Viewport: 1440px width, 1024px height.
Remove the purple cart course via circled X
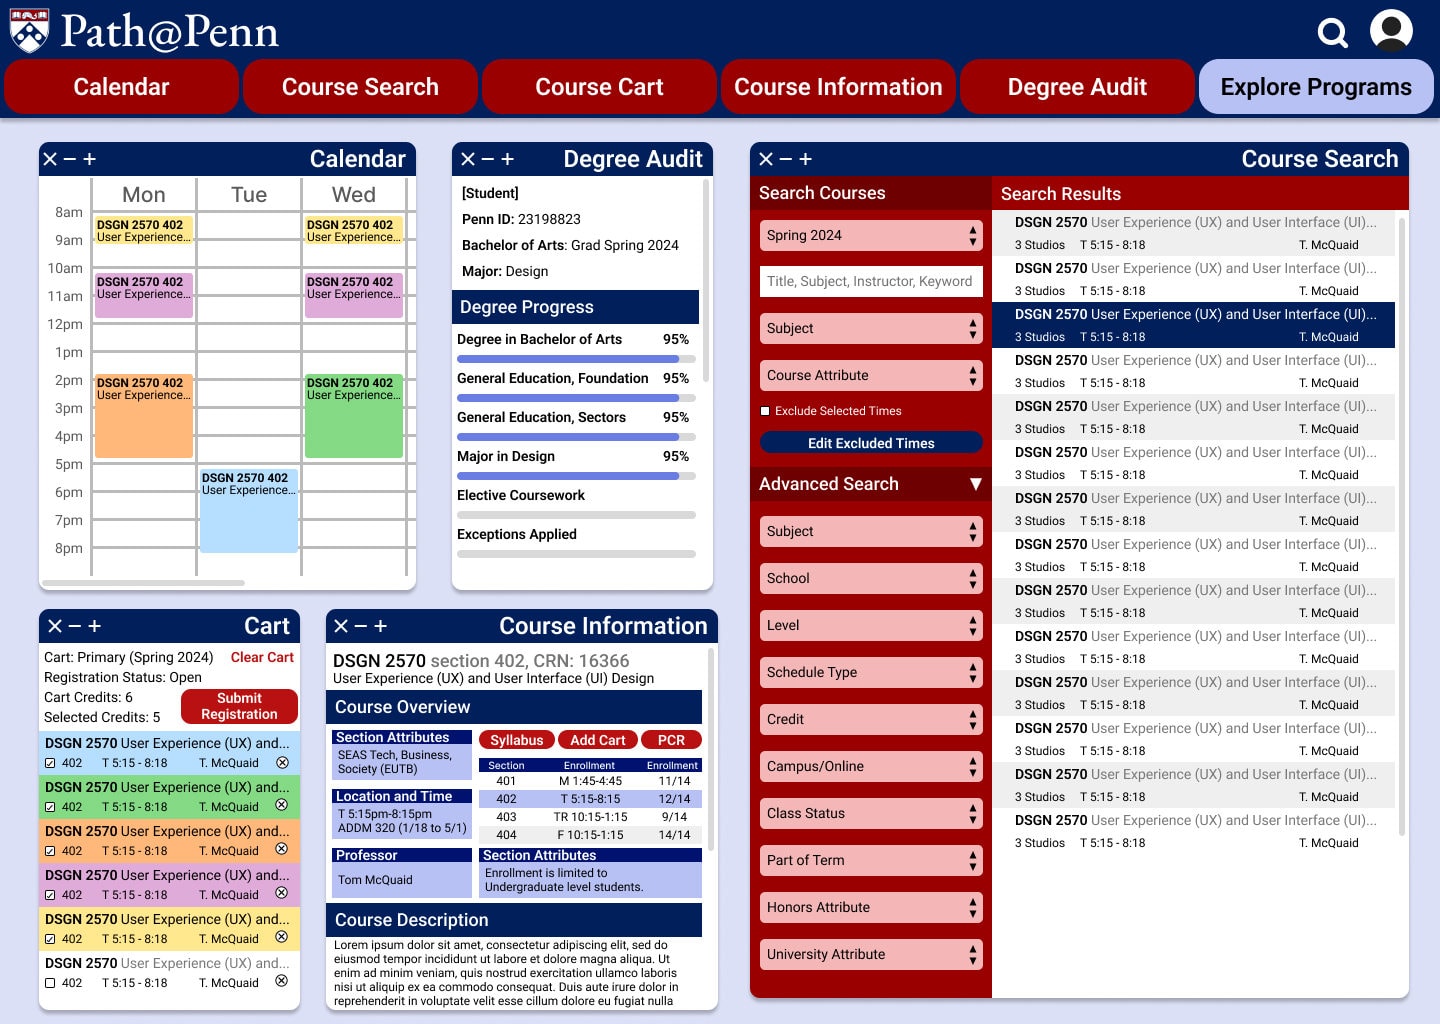pos(282,893)
